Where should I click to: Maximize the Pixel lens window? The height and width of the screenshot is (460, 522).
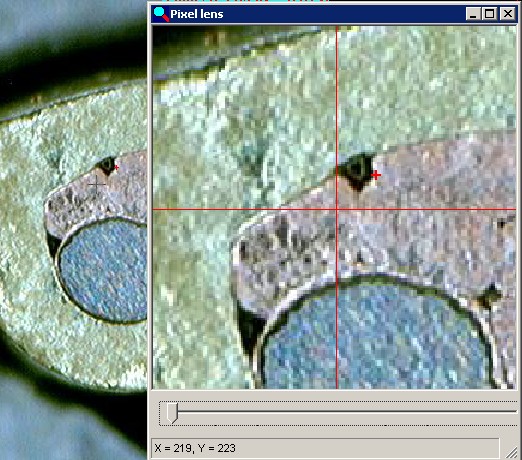[490, 14]
